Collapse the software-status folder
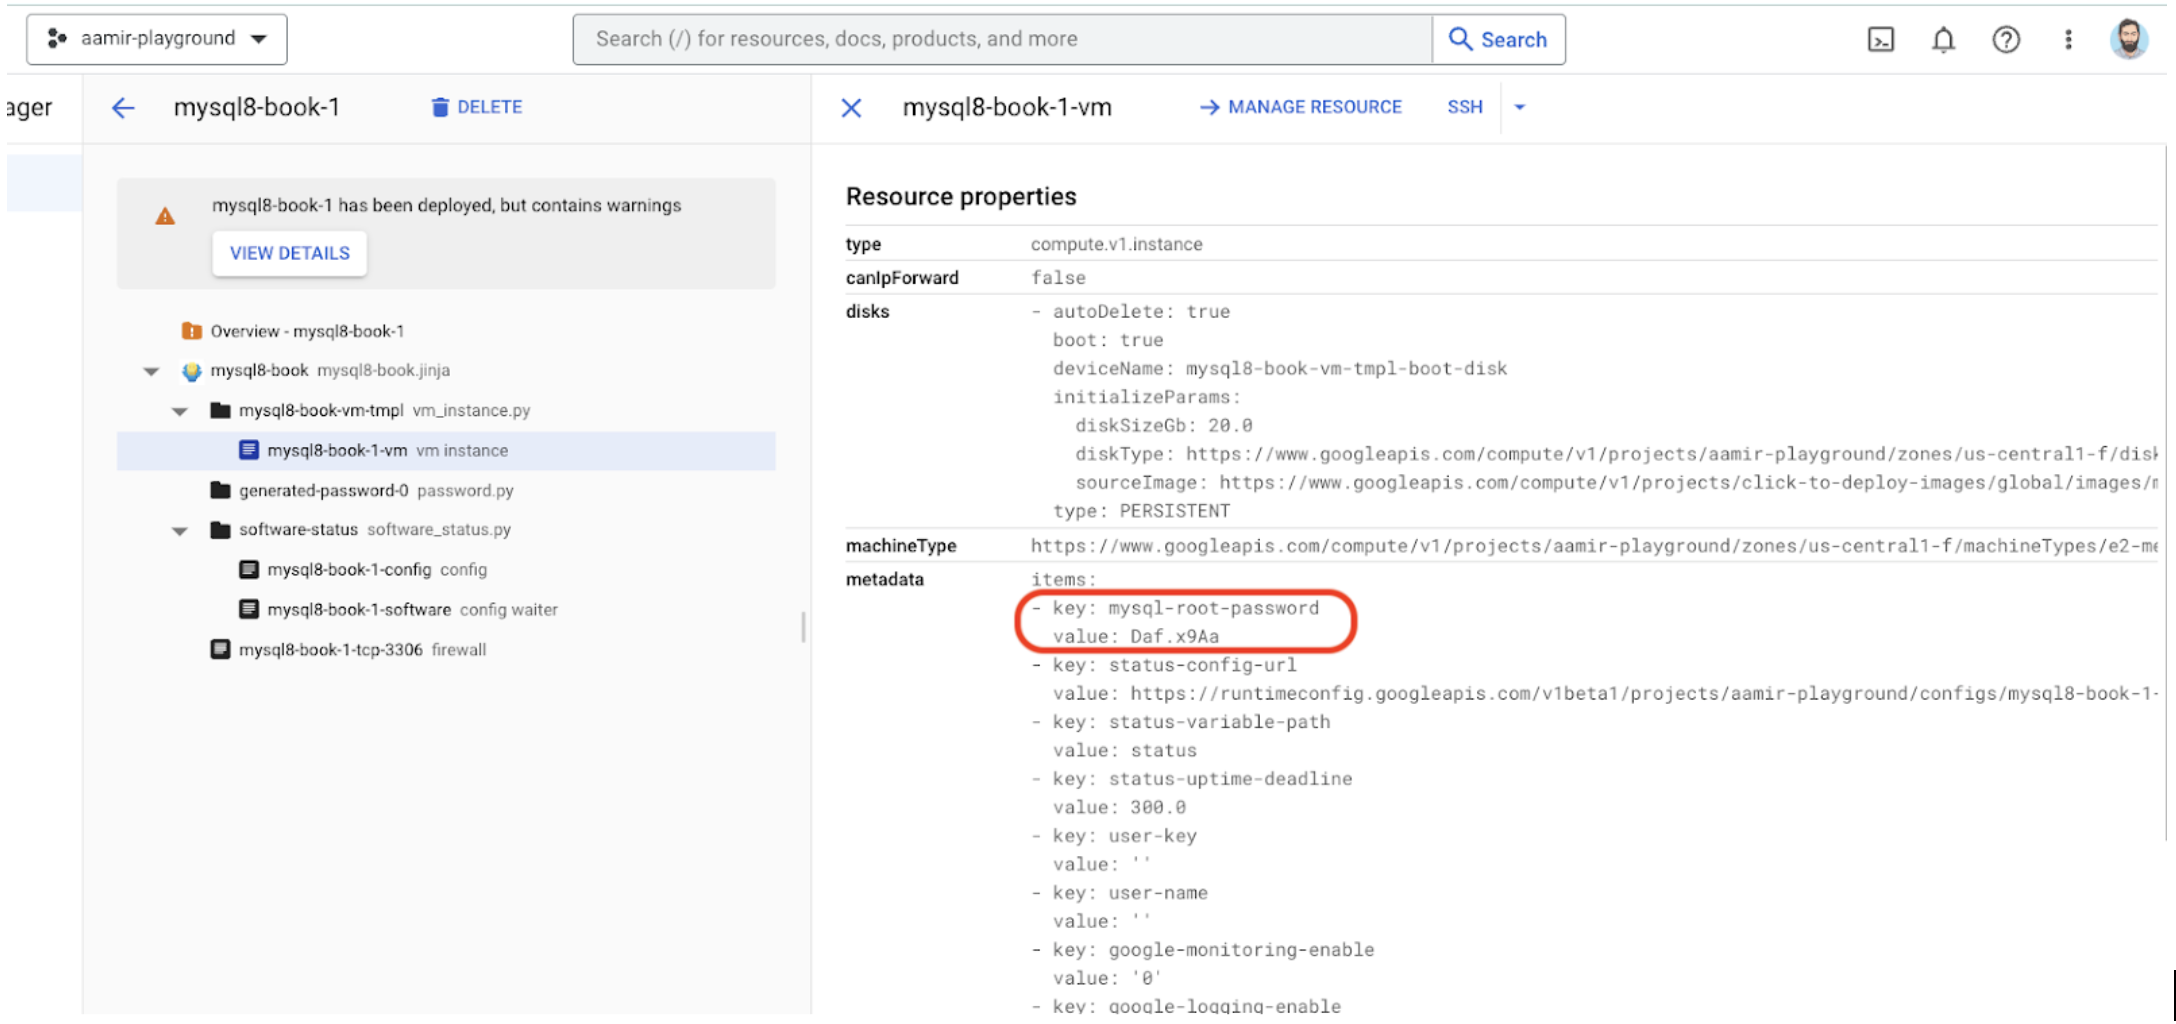Viewport: 2176px width, 1024px height. 180,531
